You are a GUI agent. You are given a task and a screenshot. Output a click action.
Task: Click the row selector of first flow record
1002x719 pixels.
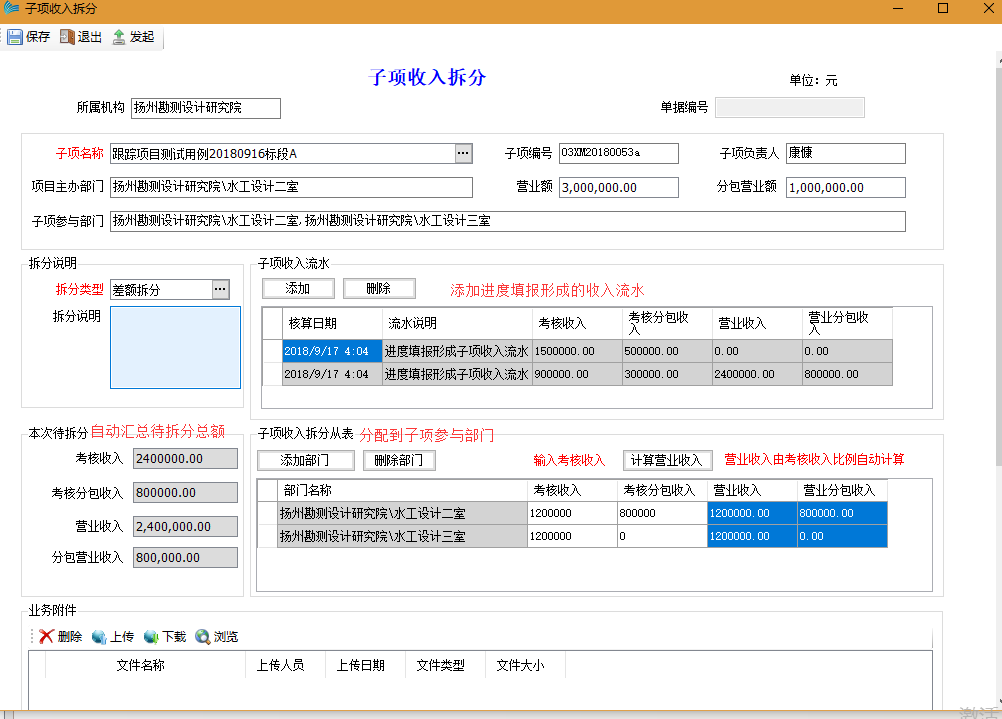pos(273,352)
